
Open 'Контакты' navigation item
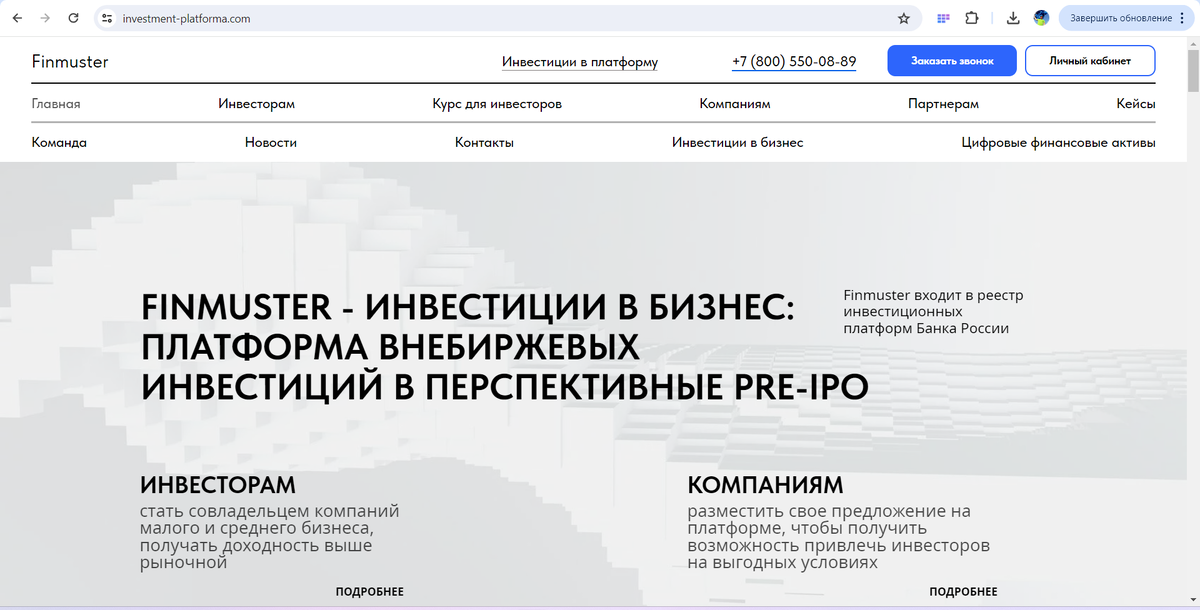(x=484, y=143)
